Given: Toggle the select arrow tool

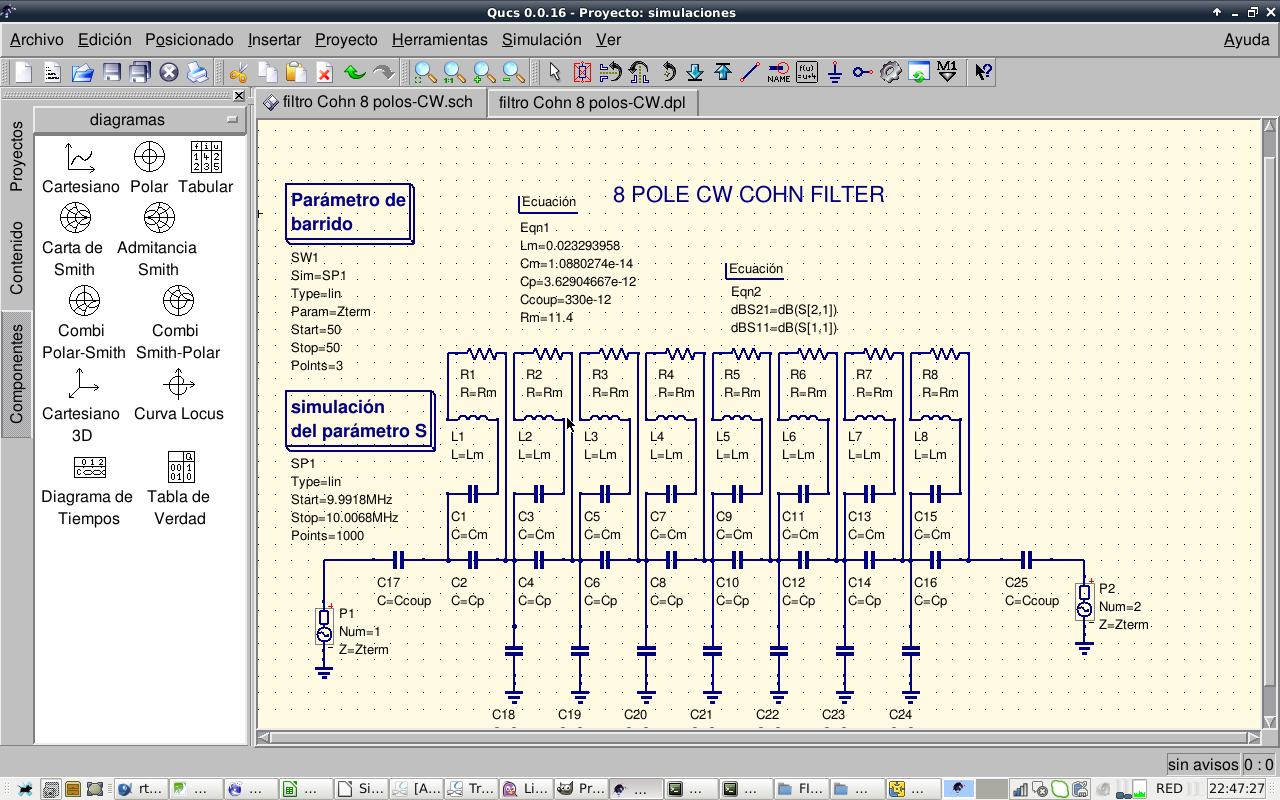Looking at the screenshot, I should pyautogui.click(x=556, y=72).
